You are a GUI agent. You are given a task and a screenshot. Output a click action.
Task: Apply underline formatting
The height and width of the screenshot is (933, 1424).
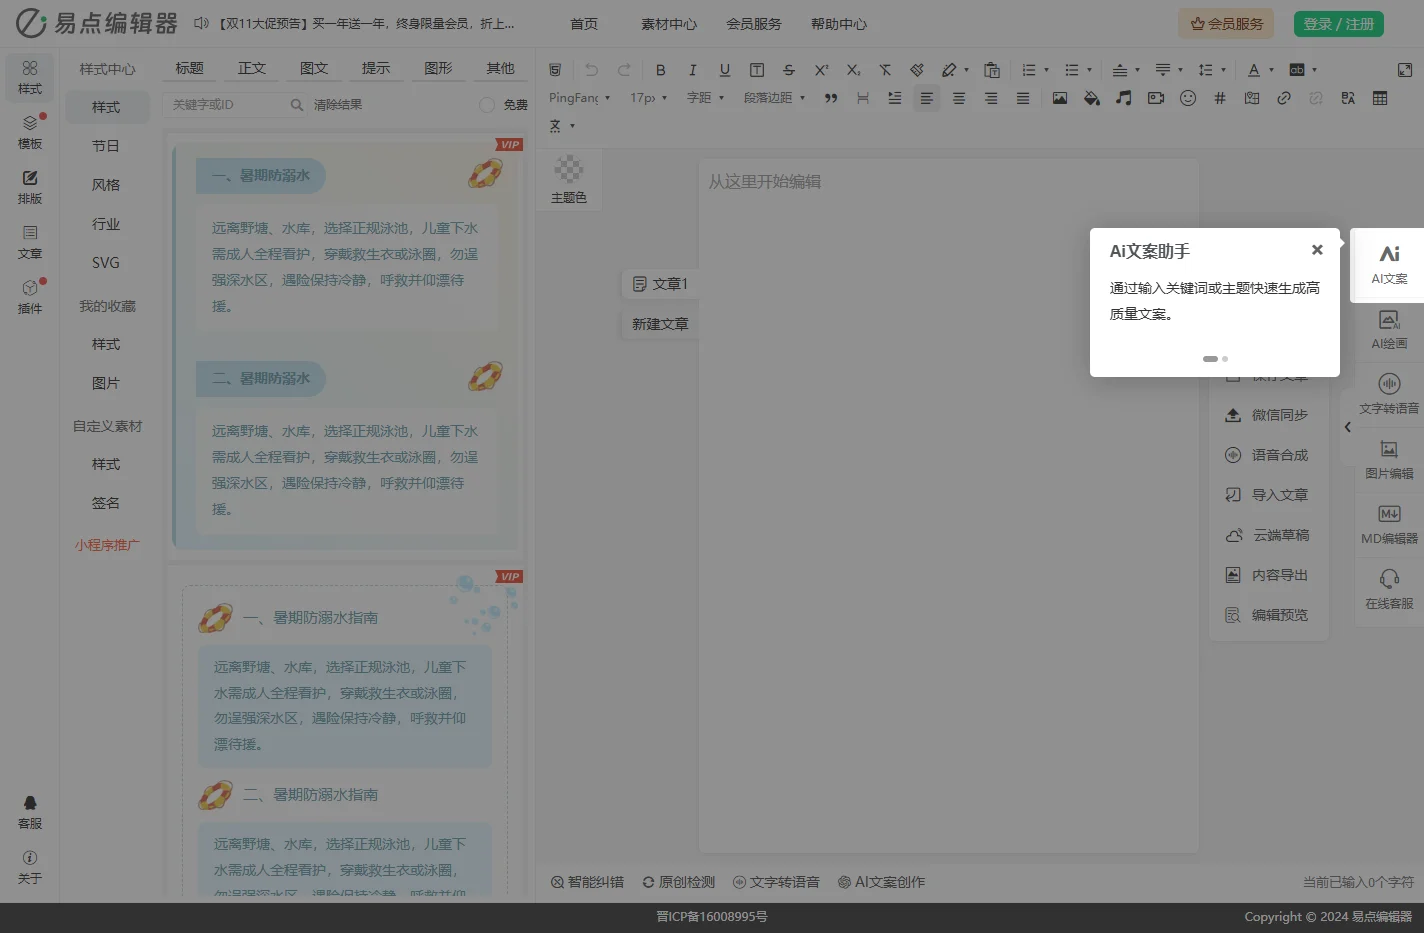pos(725,70)
